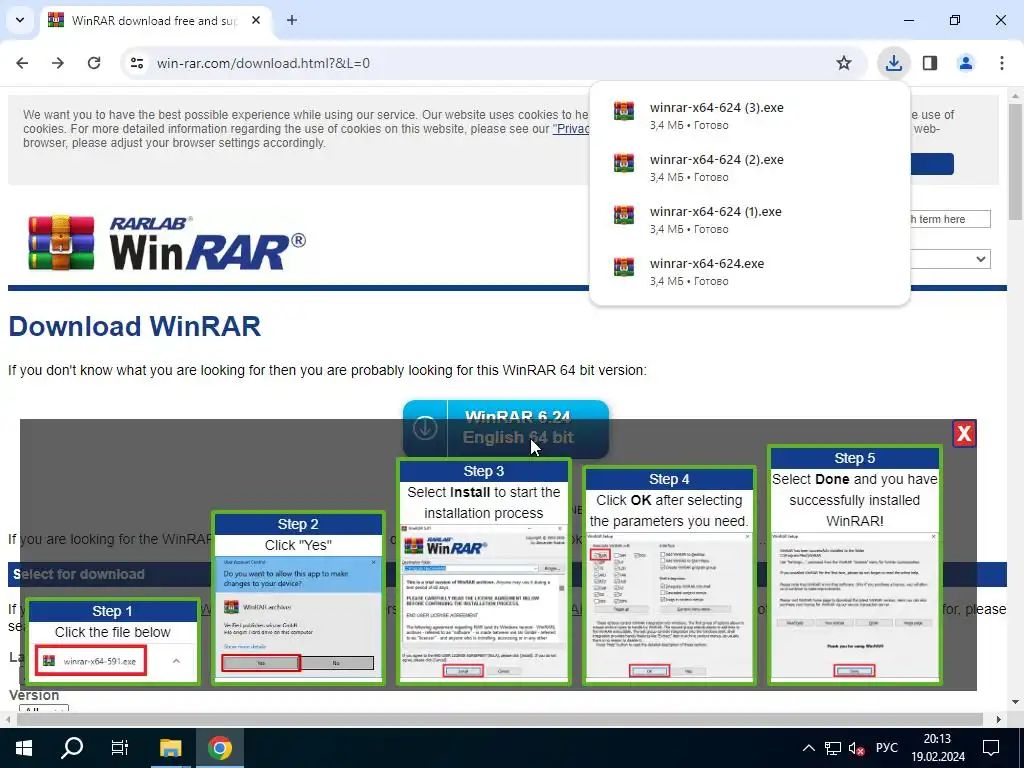
Task: Open winrar-x64-624 (3).exe from downloads
Action: coord(749,114)
